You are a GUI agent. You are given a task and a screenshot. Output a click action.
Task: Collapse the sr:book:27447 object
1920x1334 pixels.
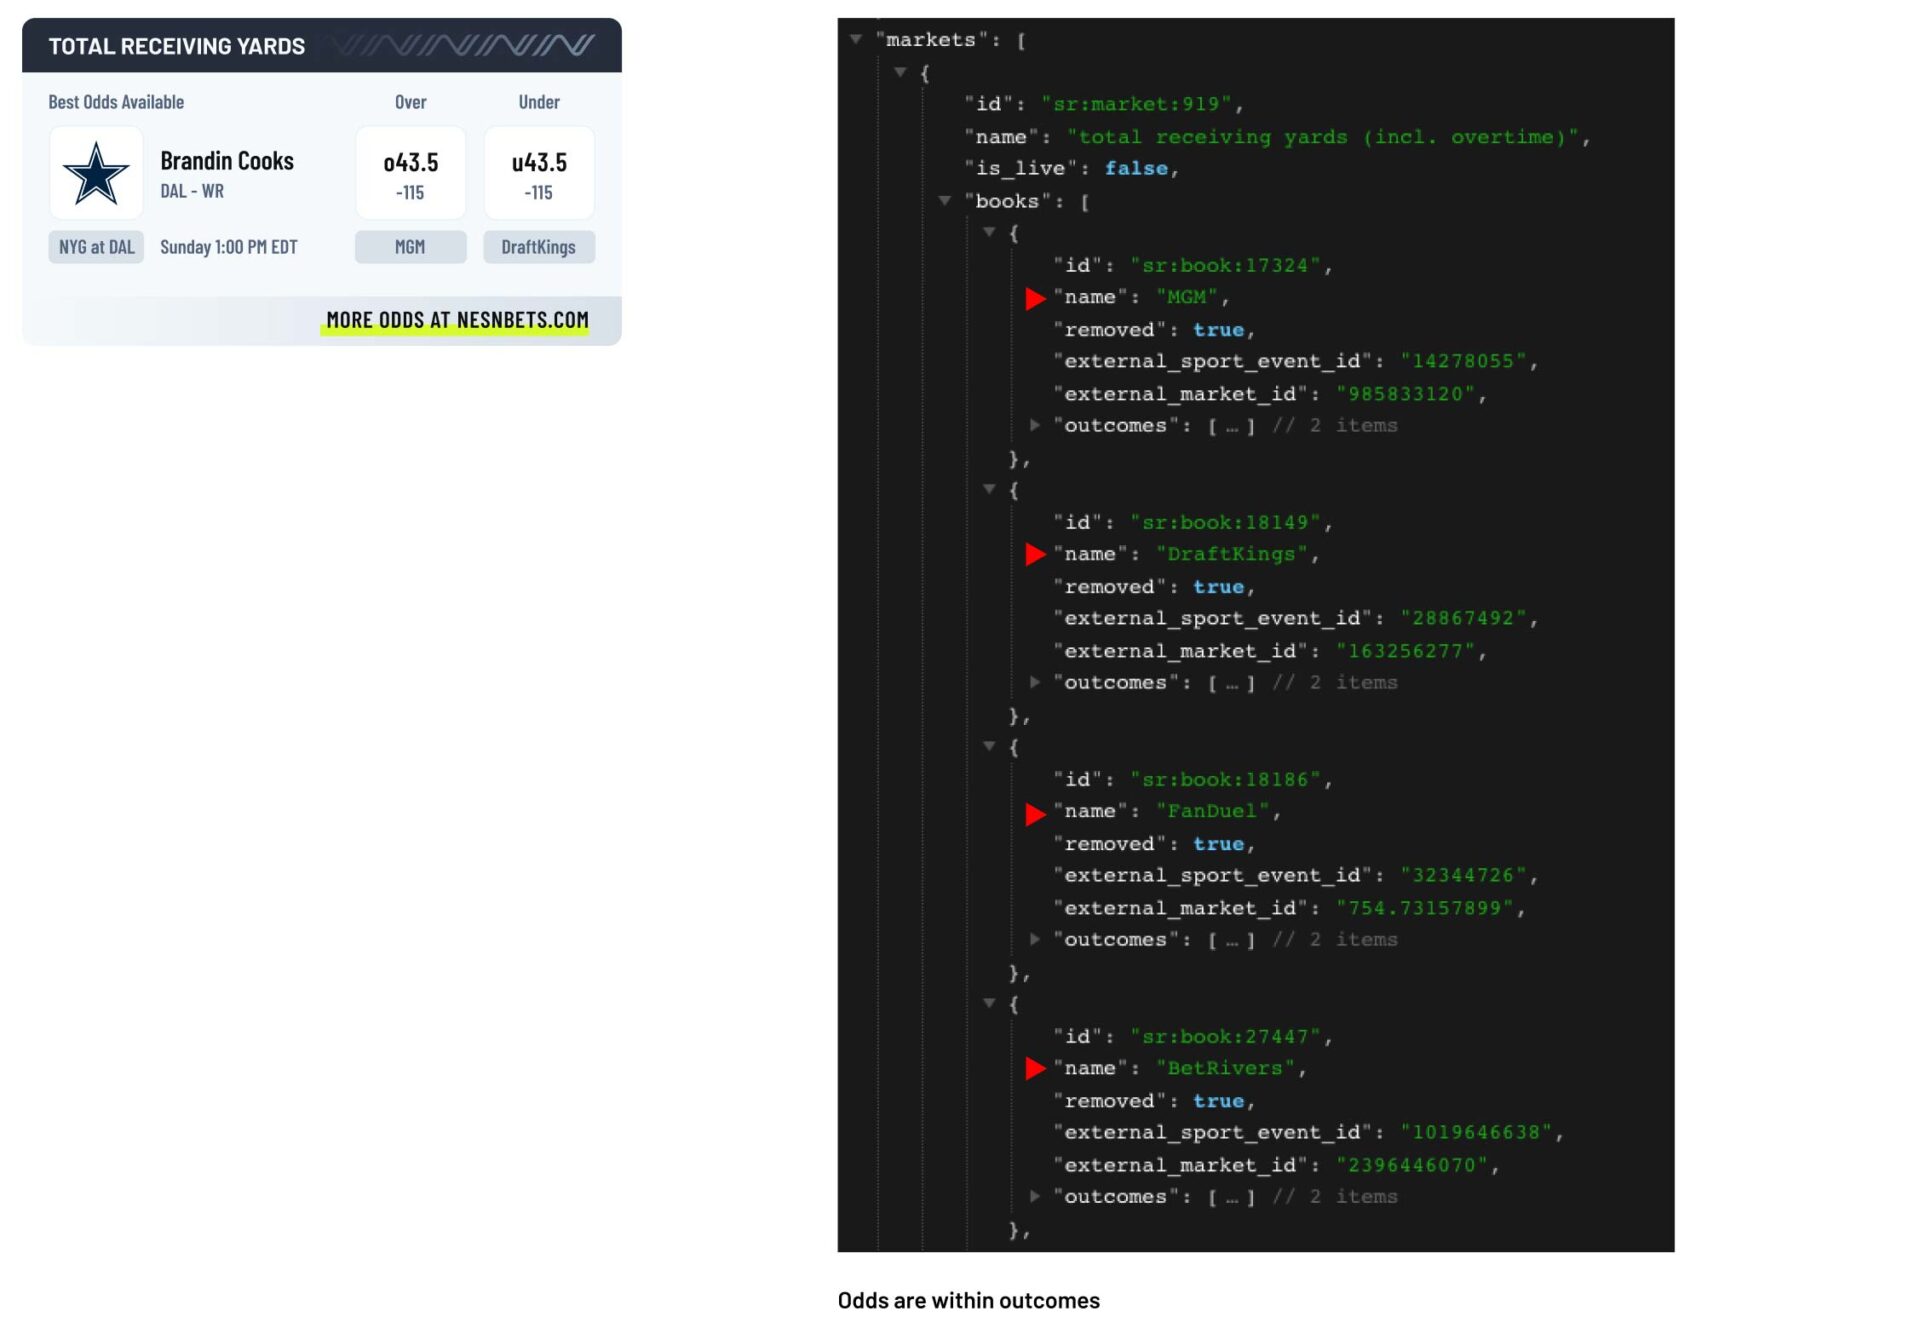click(989, 1004)
